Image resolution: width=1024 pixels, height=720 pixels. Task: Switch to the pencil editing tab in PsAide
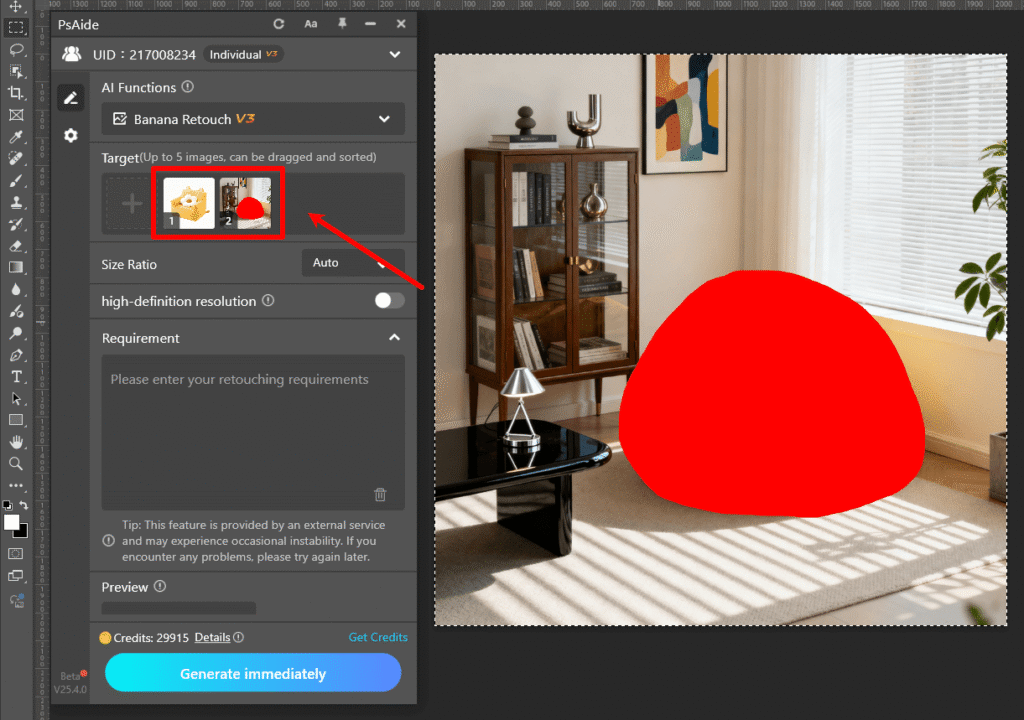pyautogui.click(x=70, y=97)
